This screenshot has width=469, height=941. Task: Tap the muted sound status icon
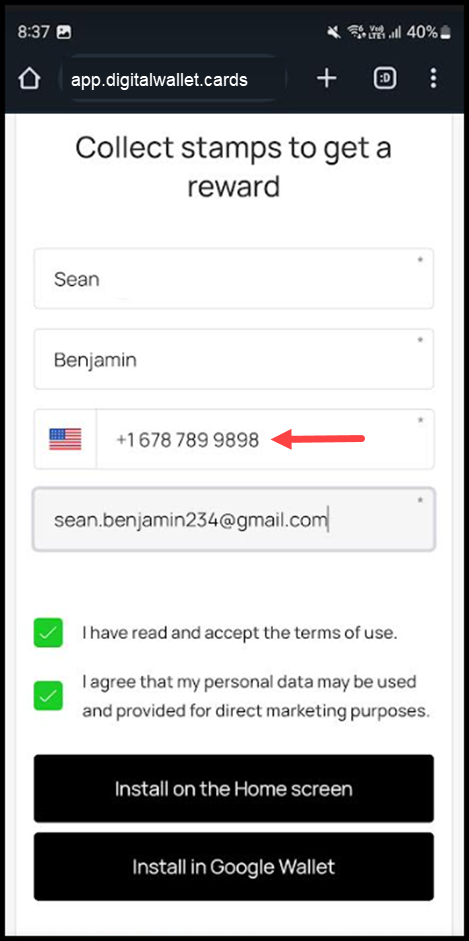[334, 32]
